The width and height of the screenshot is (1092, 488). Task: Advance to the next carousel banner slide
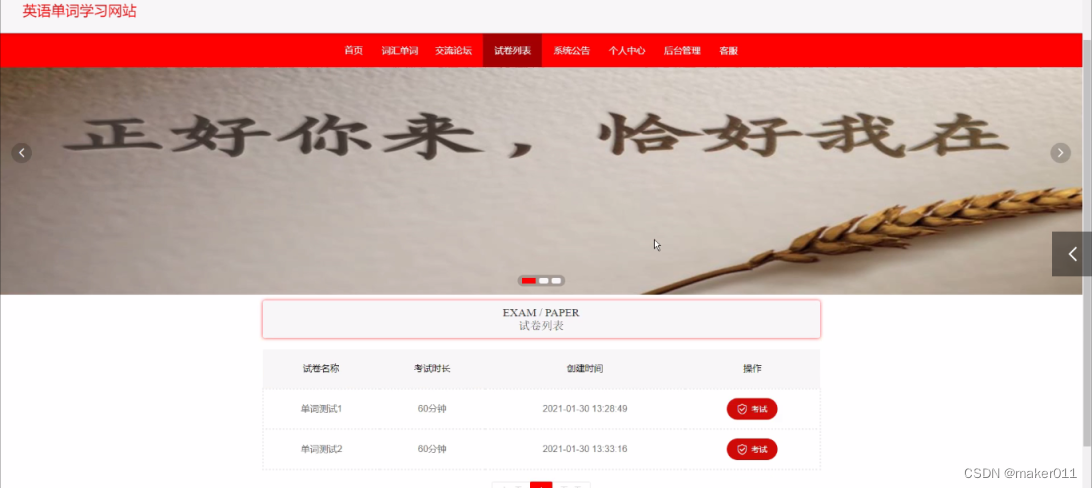tap(1060, 152)
